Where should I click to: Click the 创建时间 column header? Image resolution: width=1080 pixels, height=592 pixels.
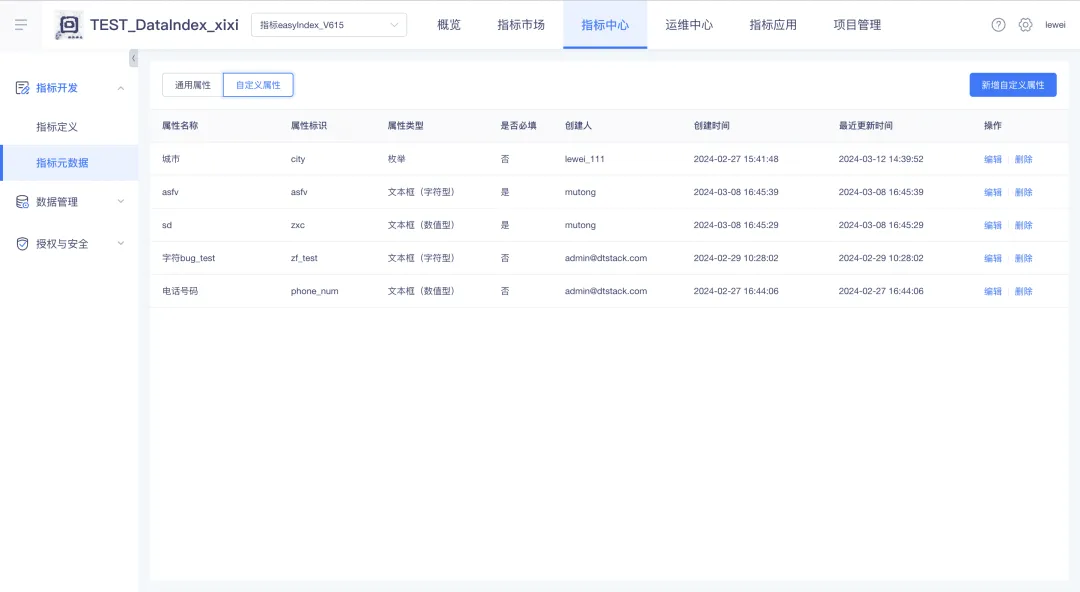coord(712,125)
